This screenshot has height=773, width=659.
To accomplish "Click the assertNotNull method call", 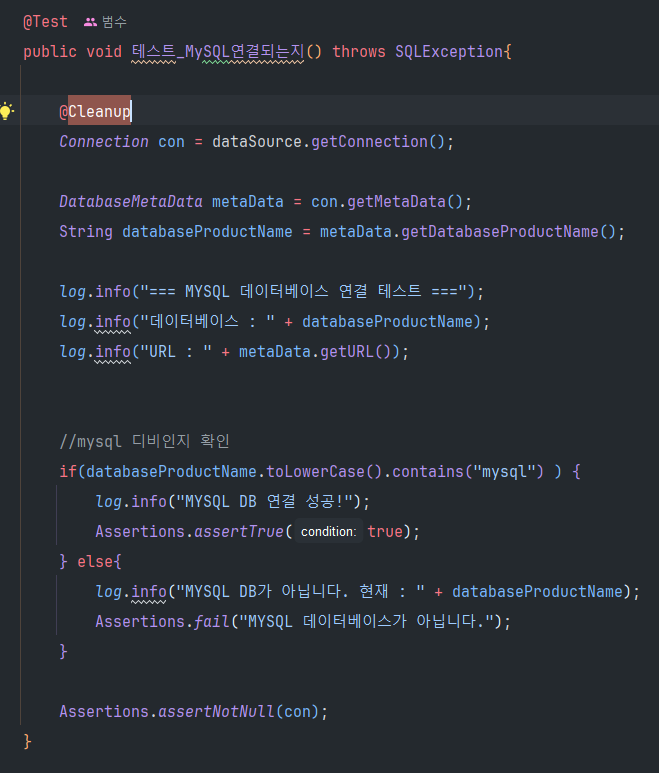I will (217, 711).
